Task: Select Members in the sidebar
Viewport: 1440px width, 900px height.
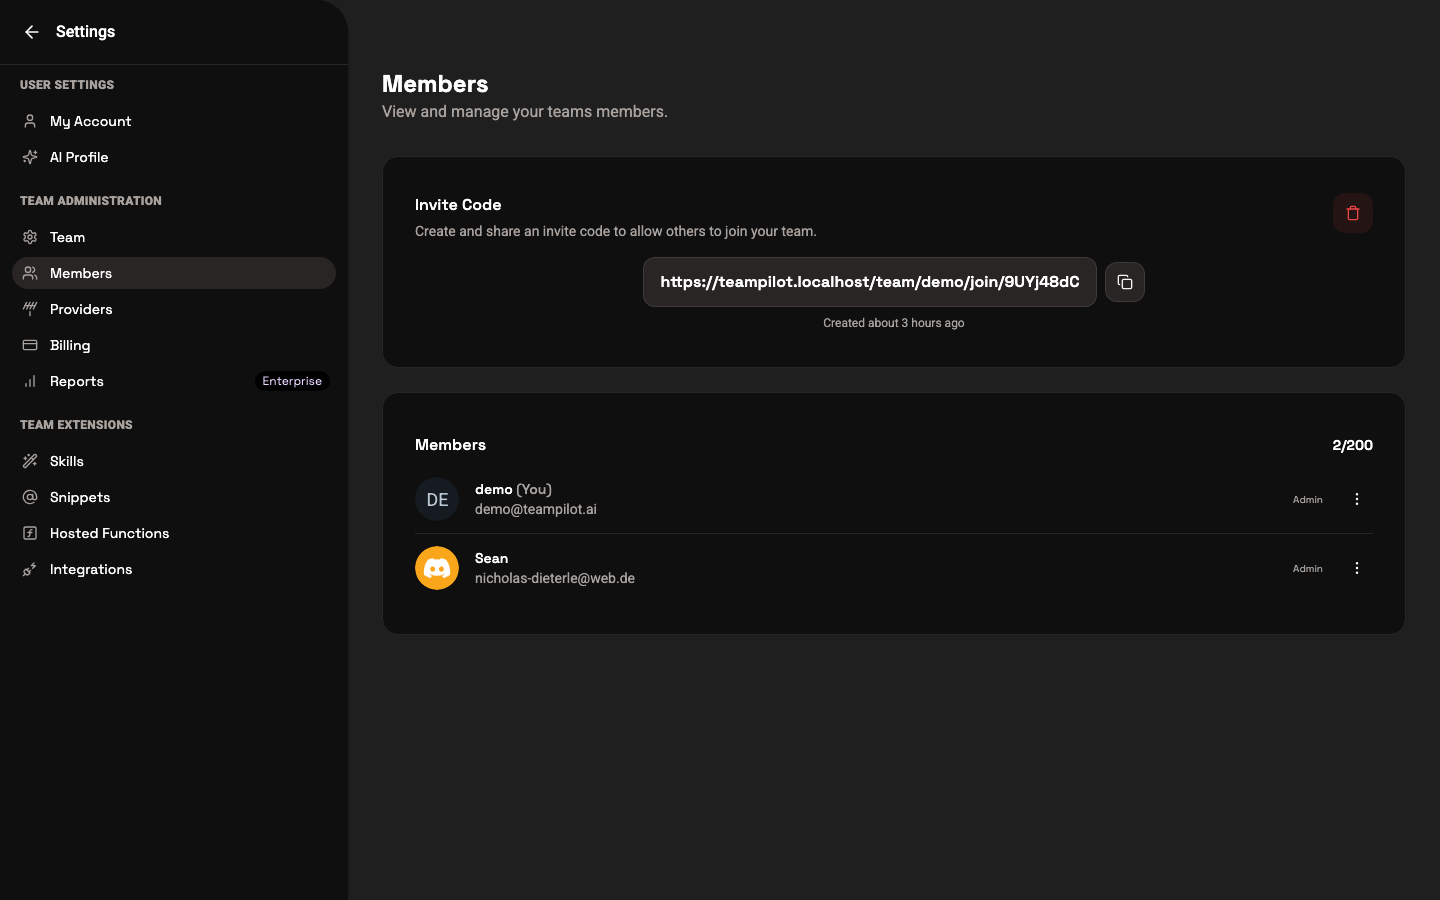Action: (174, 273)
